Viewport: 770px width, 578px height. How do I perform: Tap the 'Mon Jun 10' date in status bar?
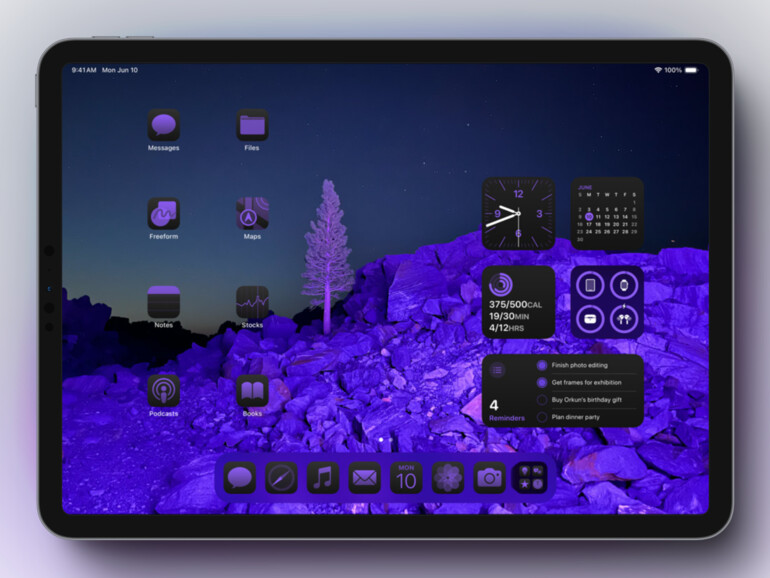[120, 70]
